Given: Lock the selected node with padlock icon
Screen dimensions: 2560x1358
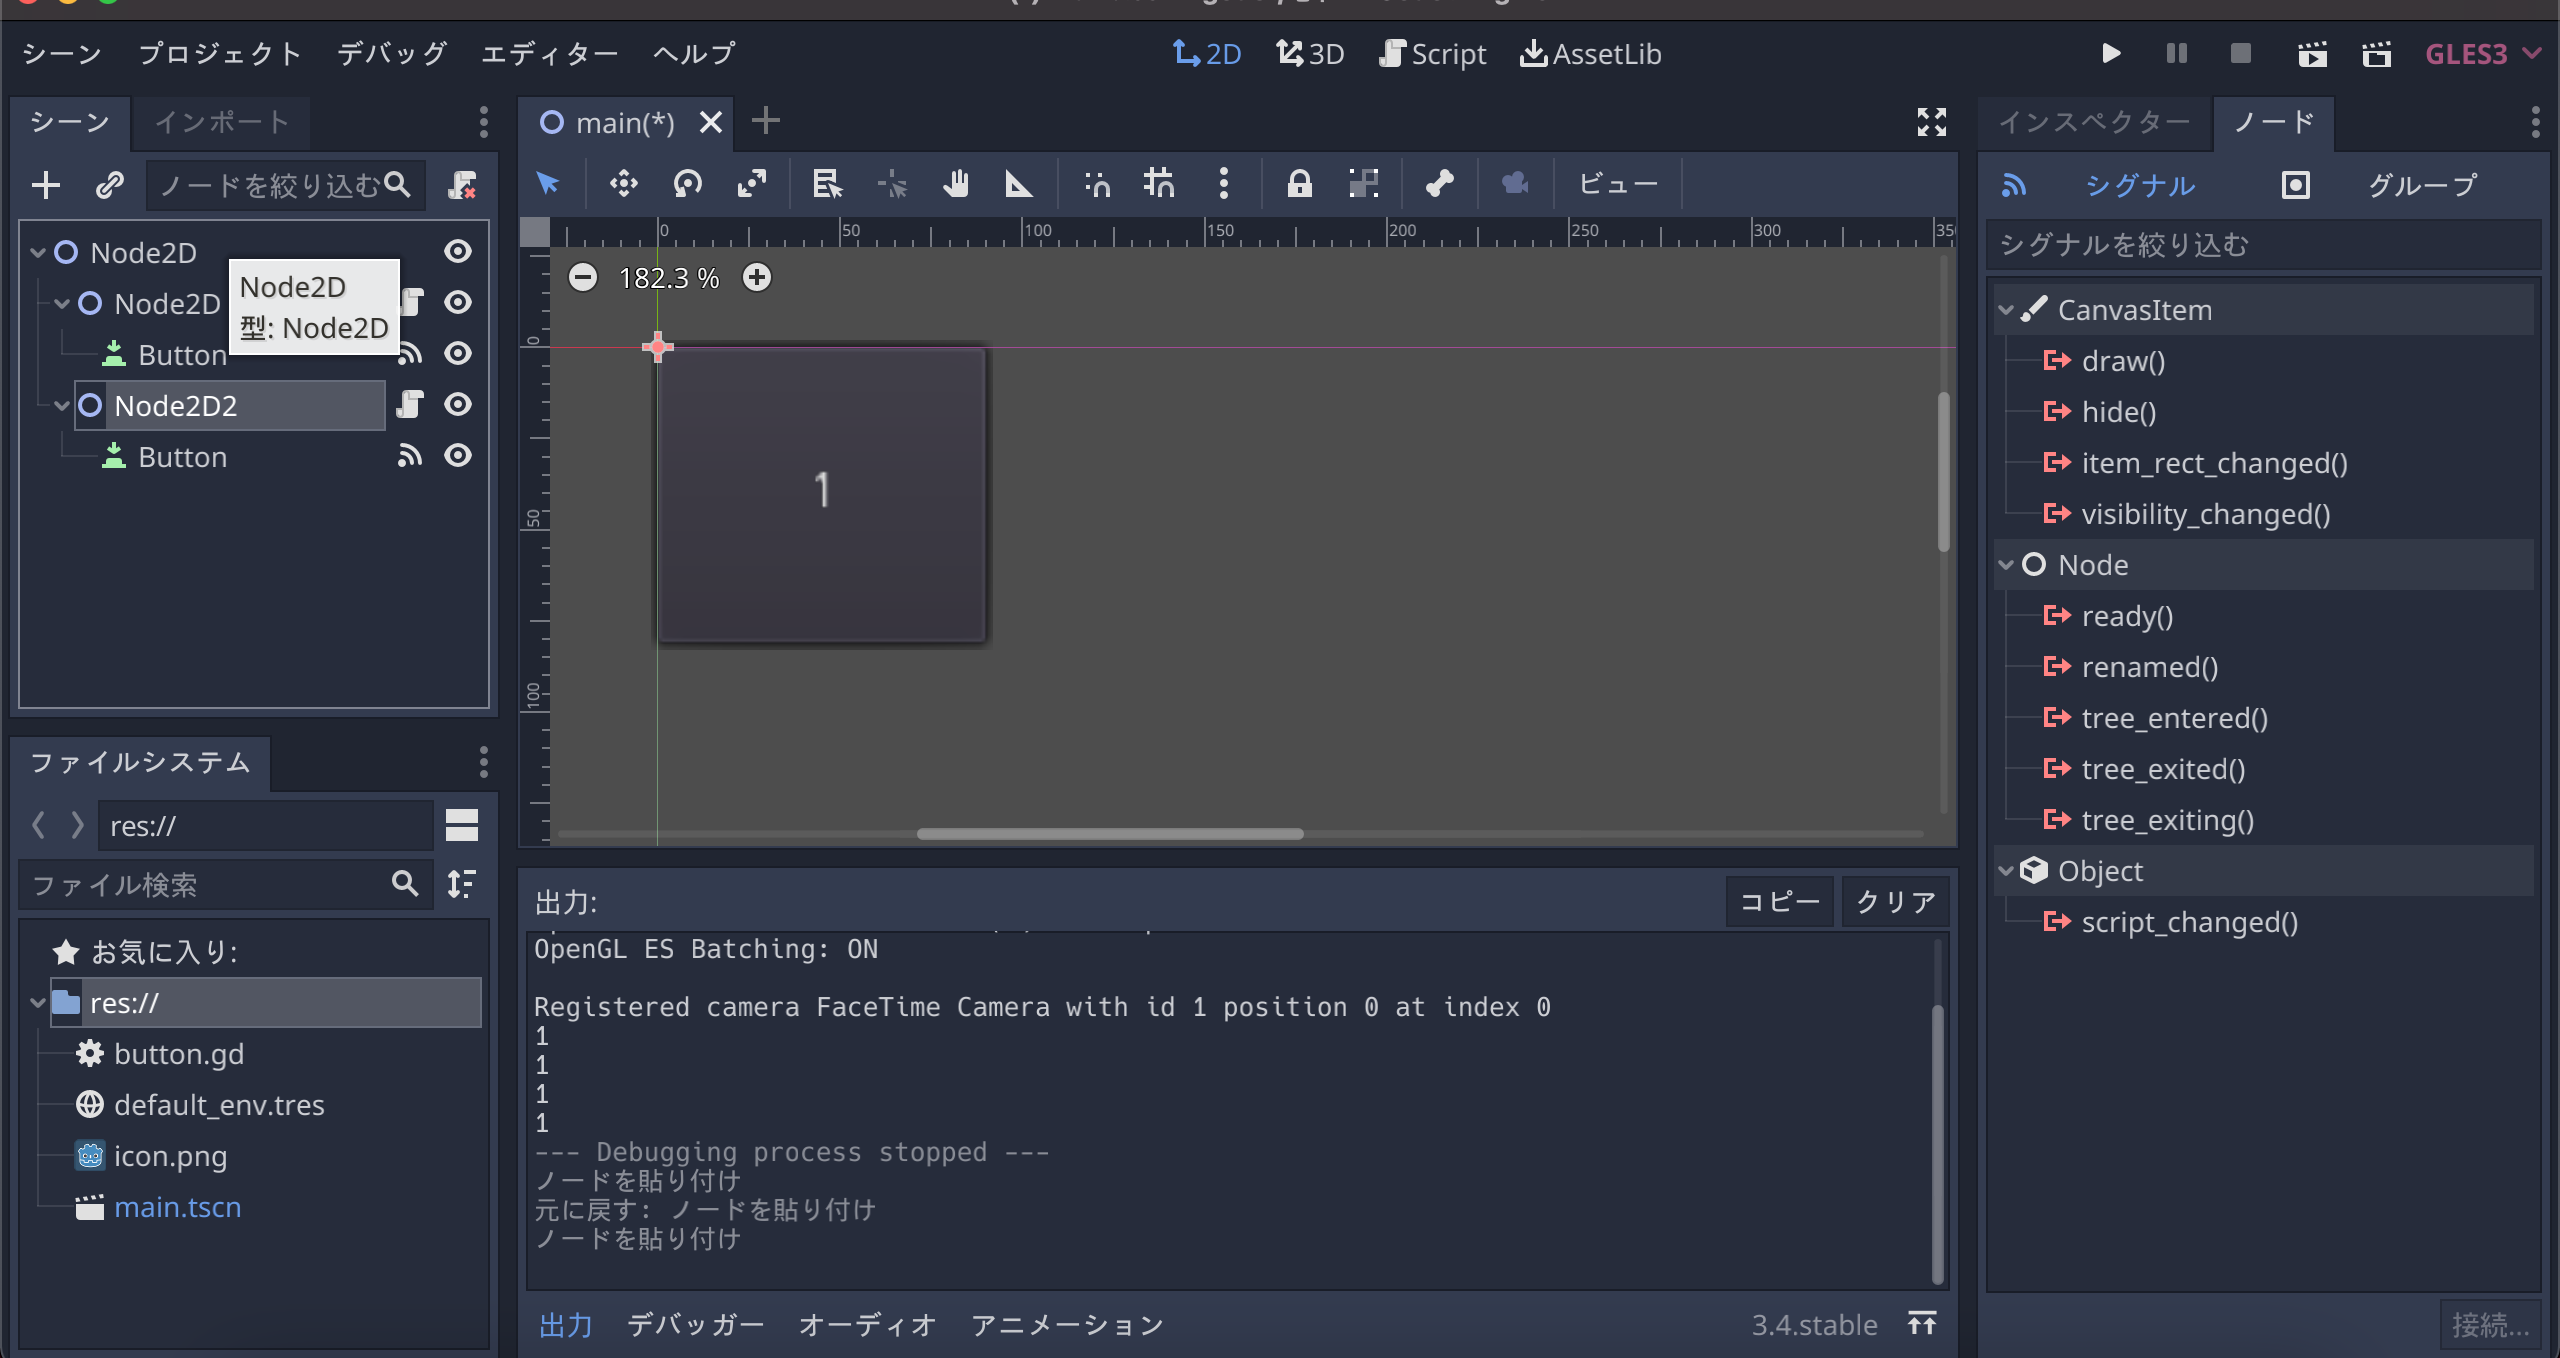Looking at the screenshot, I should 1299,183.
